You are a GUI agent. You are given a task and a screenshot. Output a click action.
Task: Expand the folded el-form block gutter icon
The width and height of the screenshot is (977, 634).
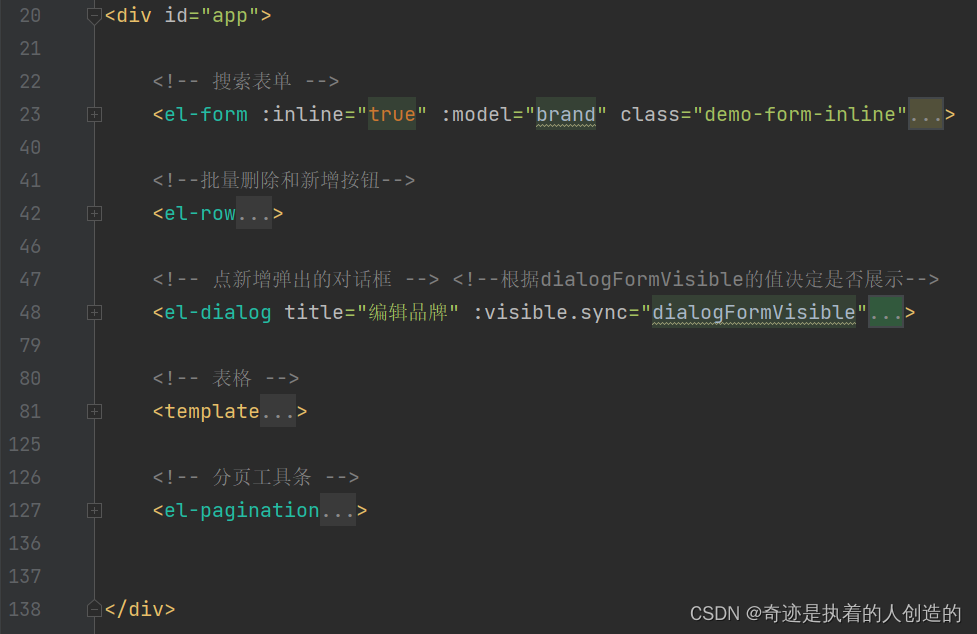click(94, 115)
